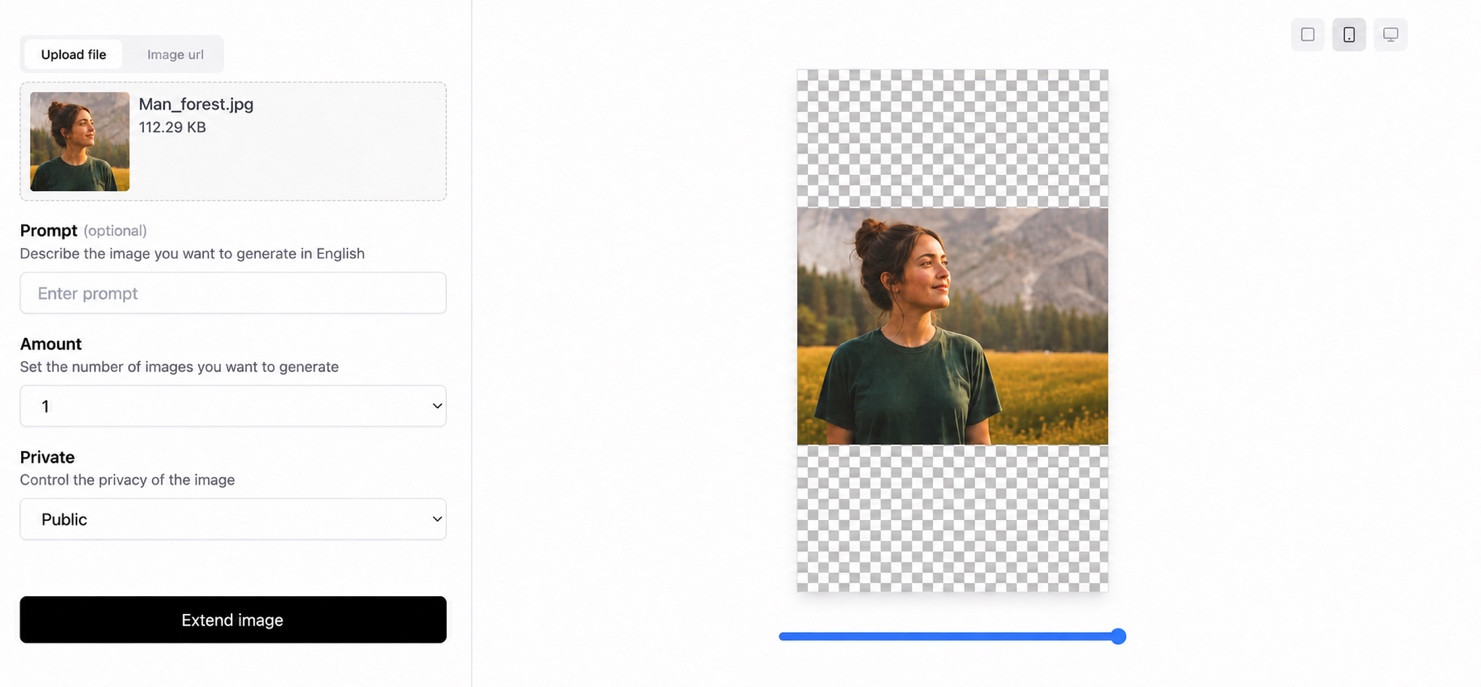Click the photo in the canvas preview
Viewport: 1481px width, 687px height.
(x=952, y=326)
